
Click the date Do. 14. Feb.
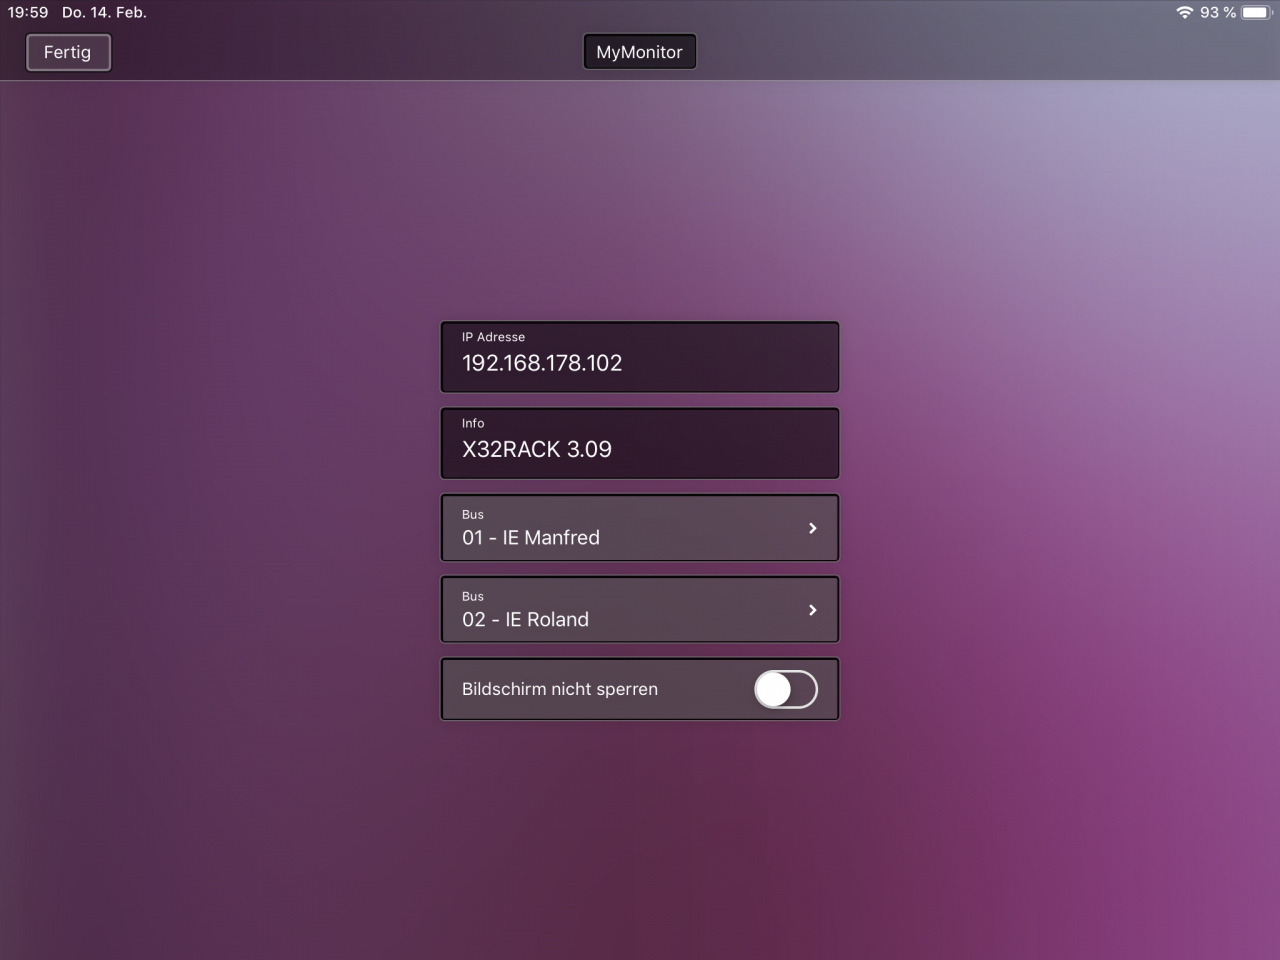pyautogui.click(x=104, y=12)
